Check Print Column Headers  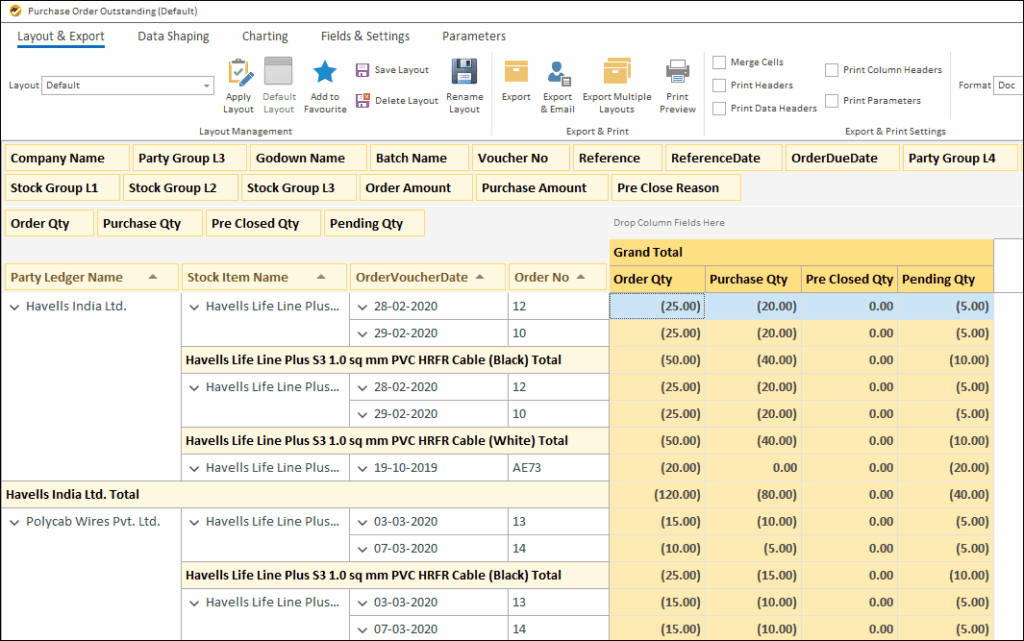(832, 70)
